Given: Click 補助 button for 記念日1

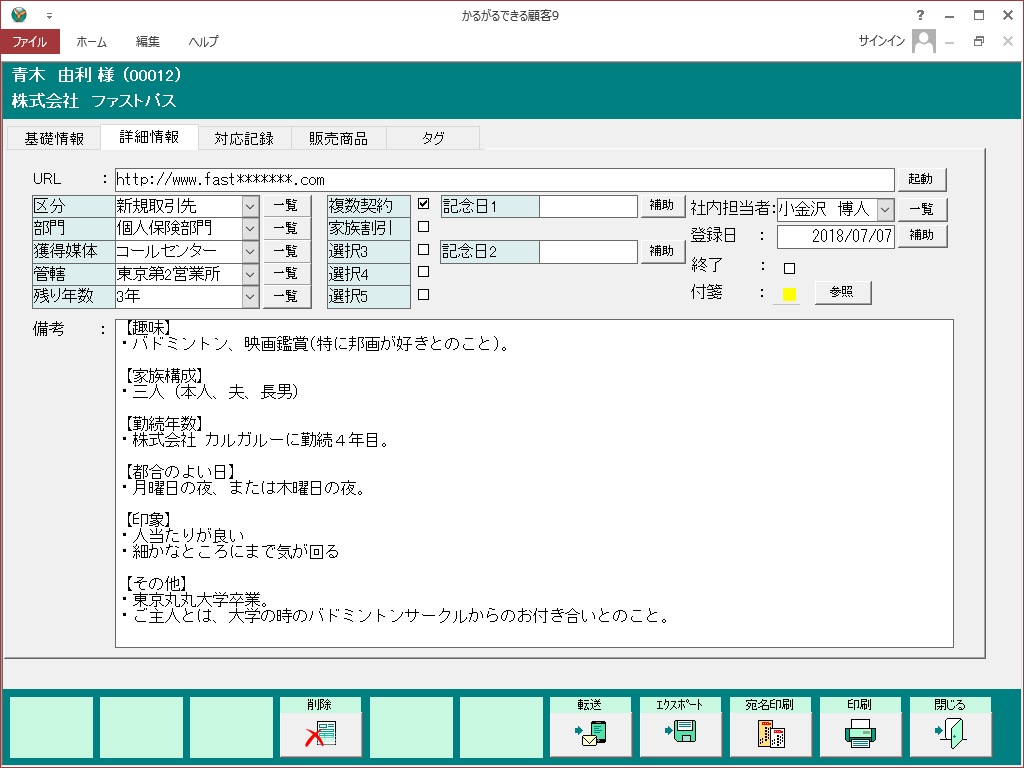Looking at the screenshot, I should point(662,206).
